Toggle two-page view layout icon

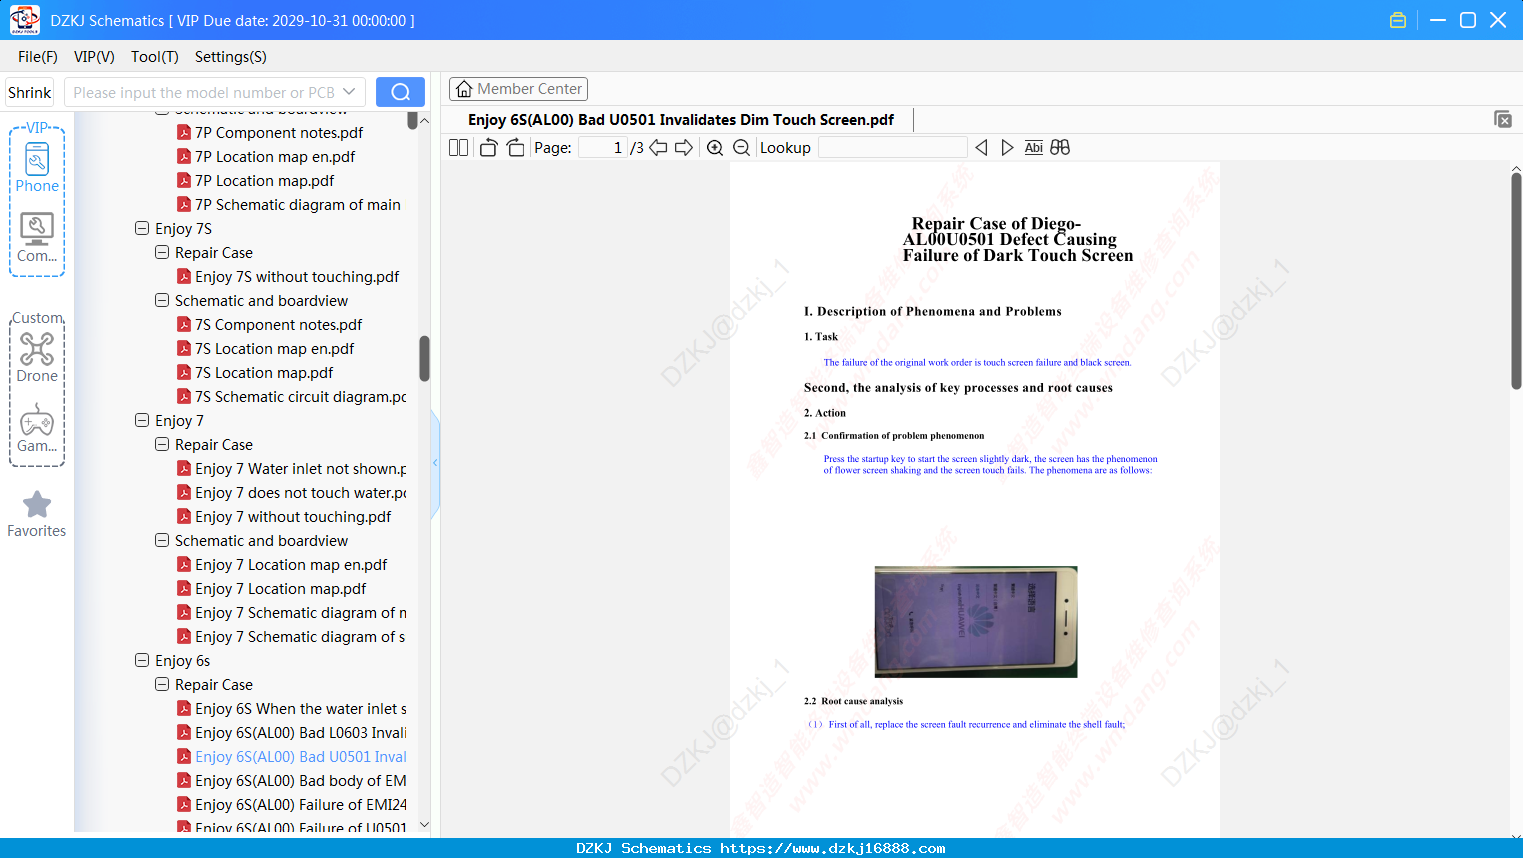tap(459, 148)
